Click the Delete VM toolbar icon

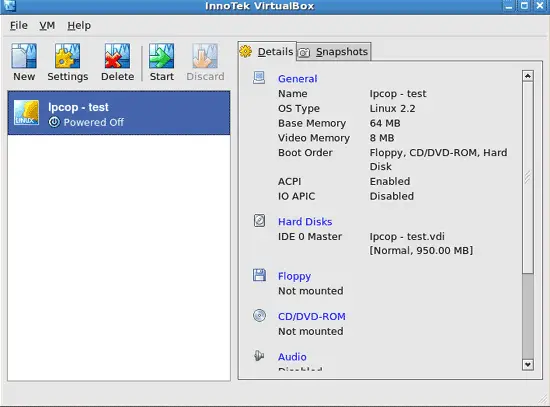117,56
